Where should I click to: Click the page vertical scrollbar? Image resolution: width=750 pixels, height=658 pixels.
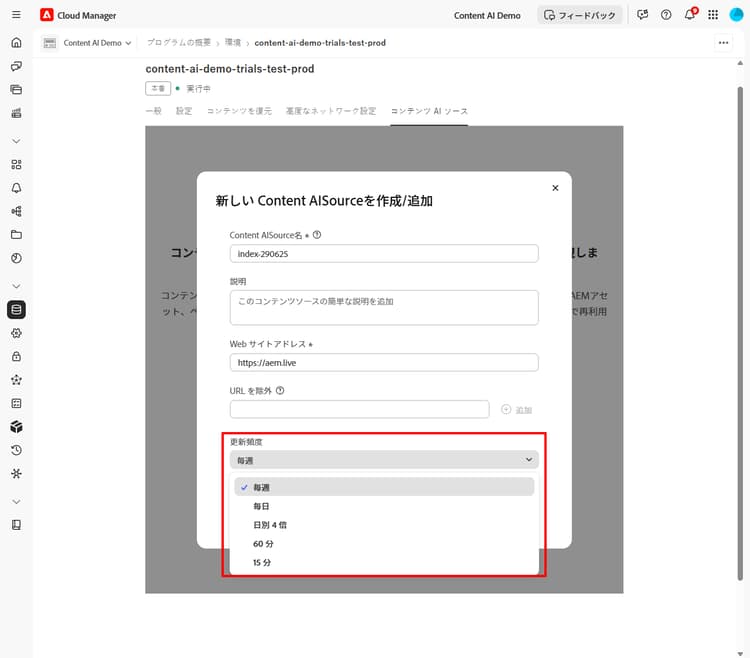[x=740, y=333]
